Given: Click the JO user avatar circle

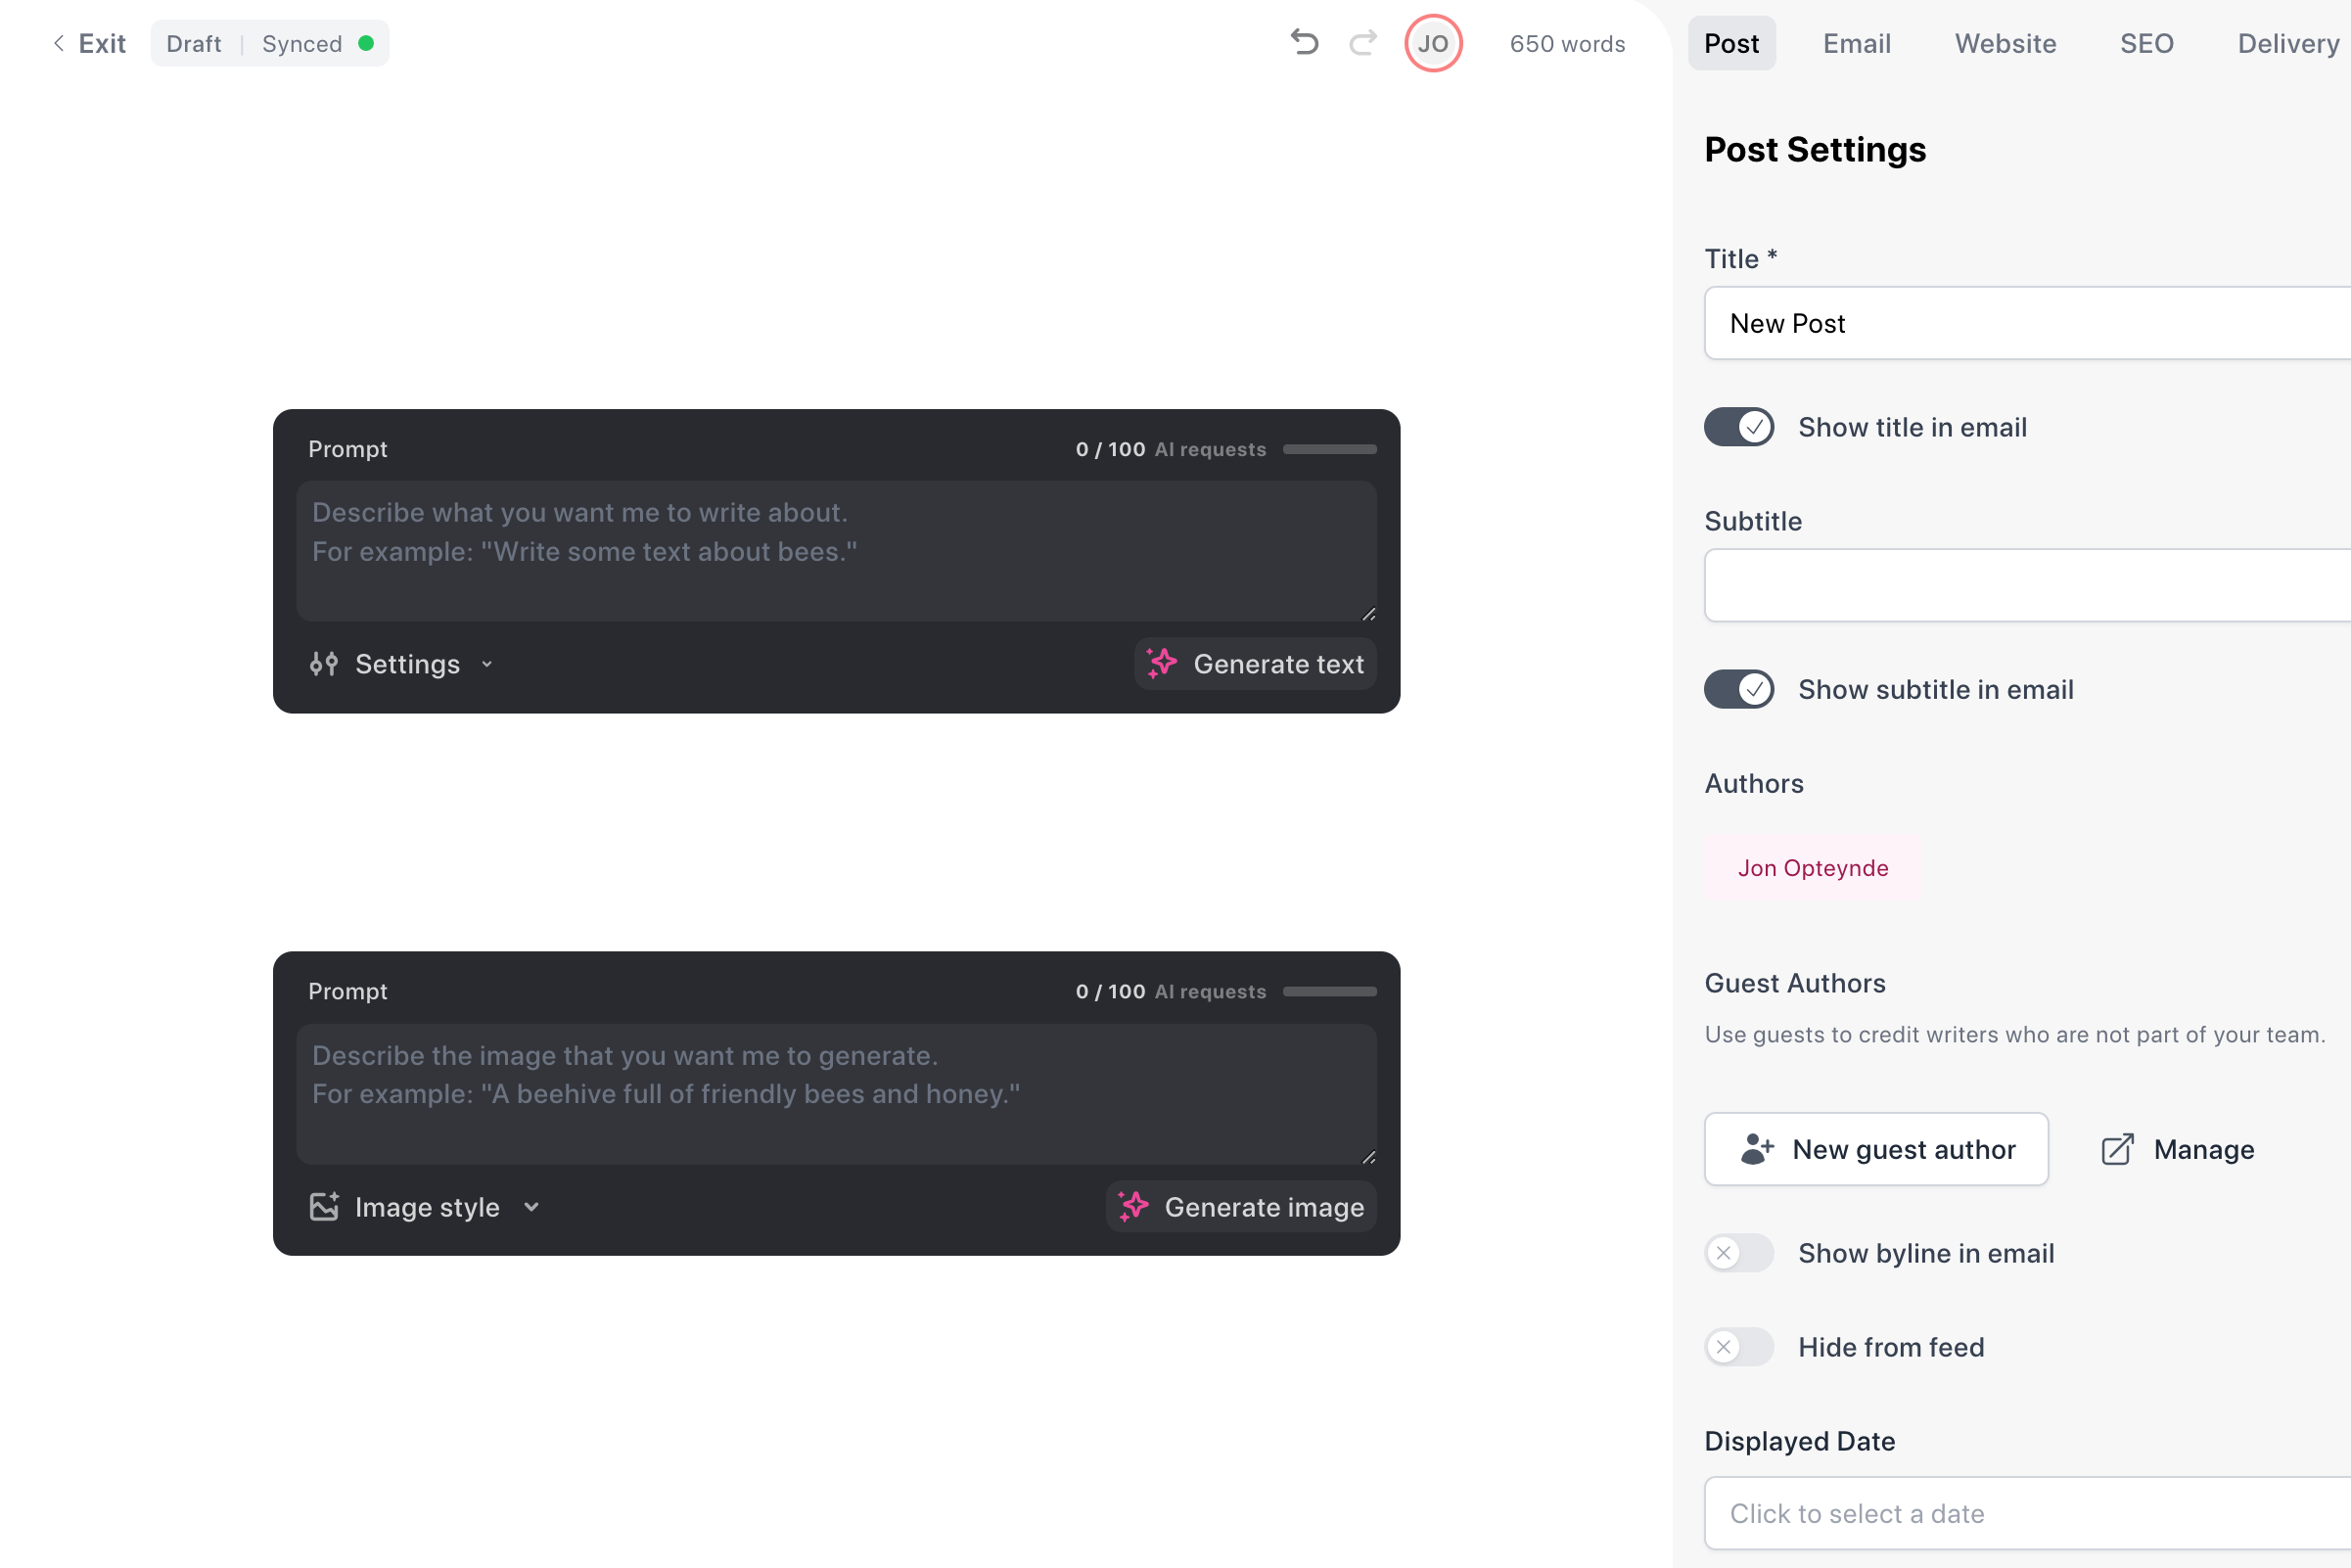Looking at the screenshot, I should click(x=1432, y=43).
